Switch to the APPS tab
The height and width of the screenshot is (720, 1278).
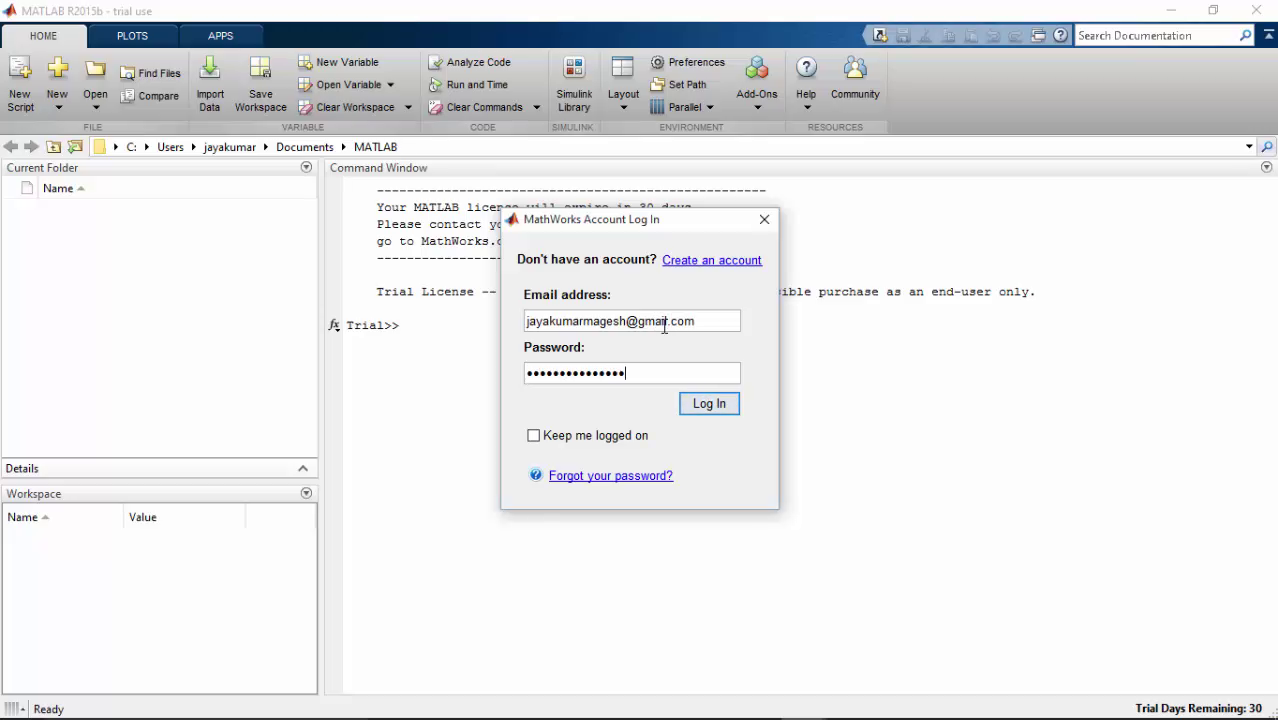coord(220,36)
